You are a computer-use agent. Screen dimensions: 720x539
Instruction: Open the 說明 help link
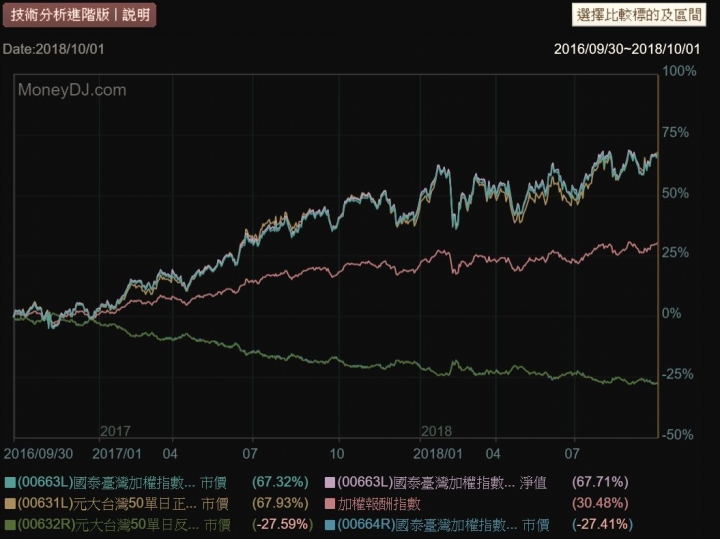click(136, 15)
